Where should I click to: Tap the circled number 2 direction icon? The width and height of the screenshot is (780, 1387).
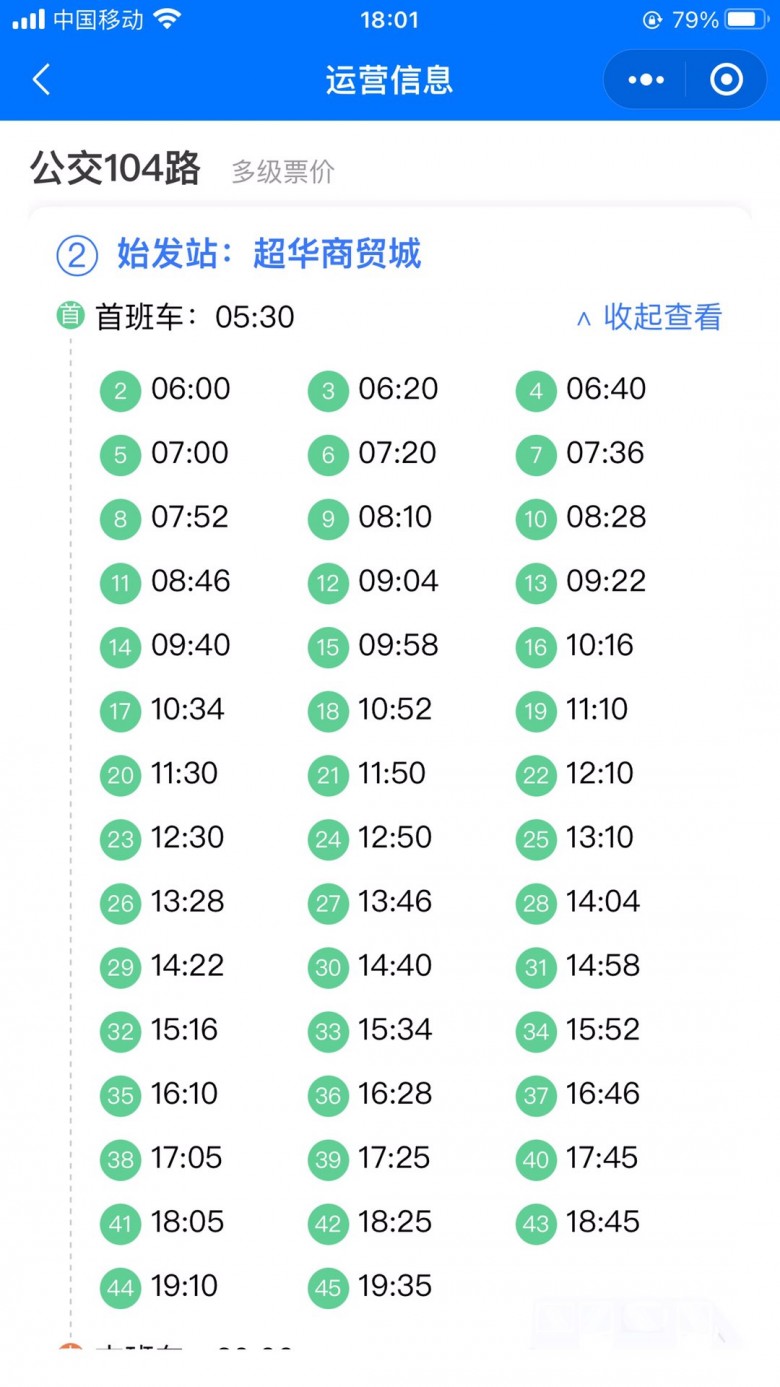point(77,256)
